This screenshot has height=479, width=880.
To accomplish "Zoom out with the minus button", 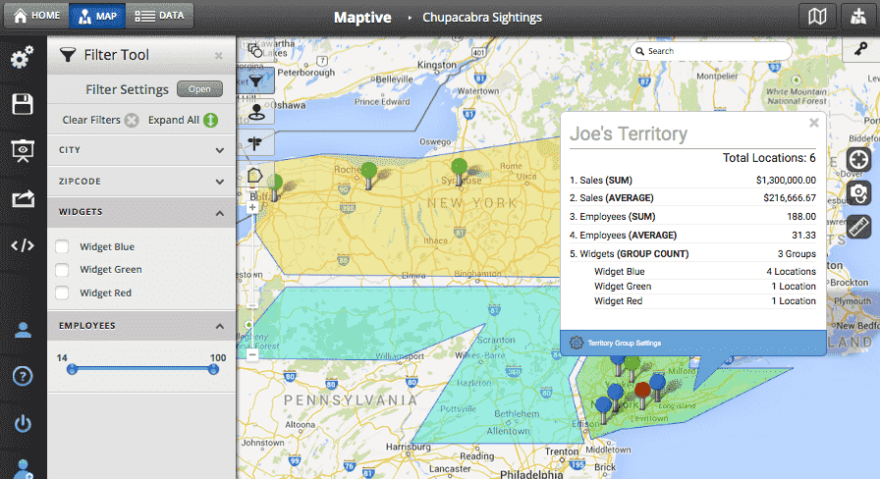I will point(253,355).
